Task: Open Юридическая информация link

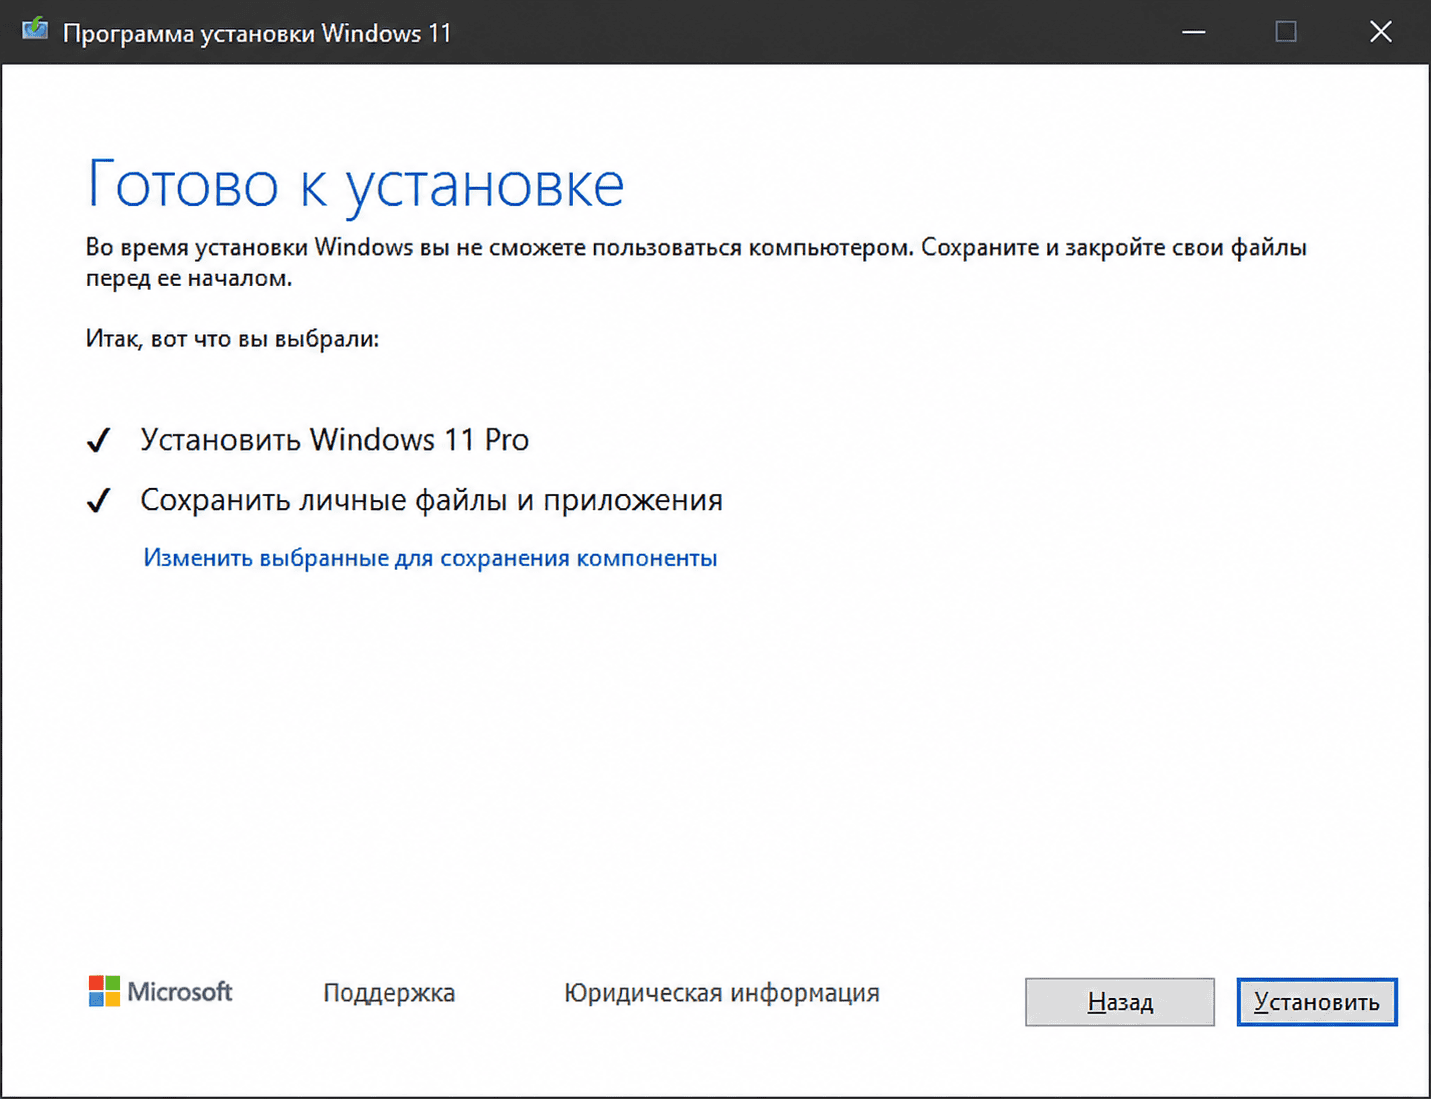Action: pos(722,993)
